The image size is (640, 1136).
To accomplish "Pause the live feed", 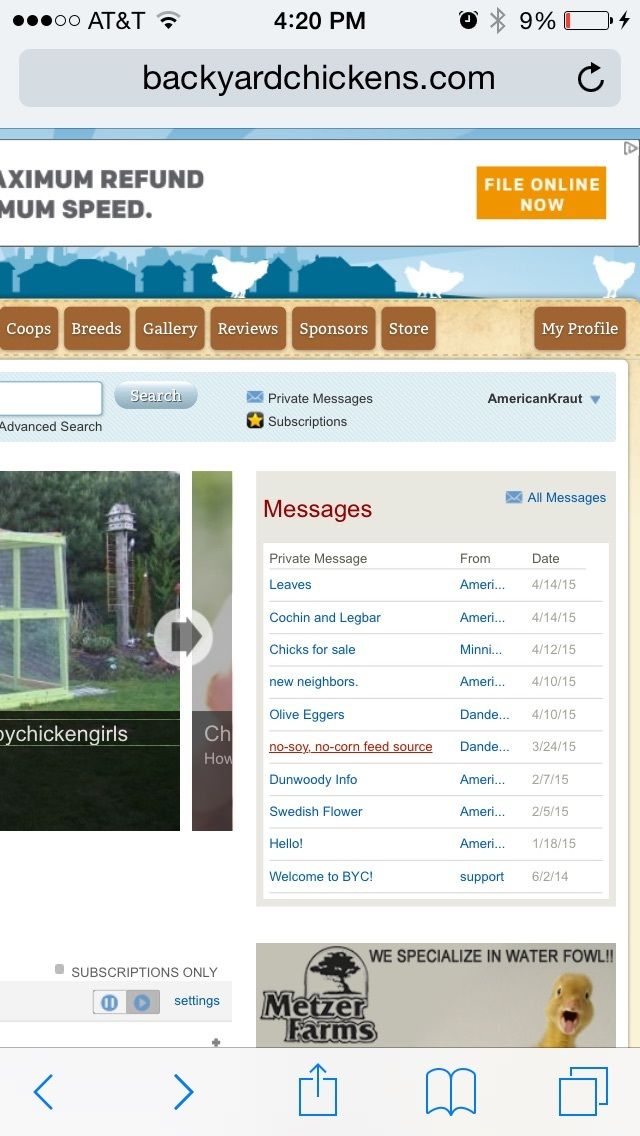I will (109, 1002).
